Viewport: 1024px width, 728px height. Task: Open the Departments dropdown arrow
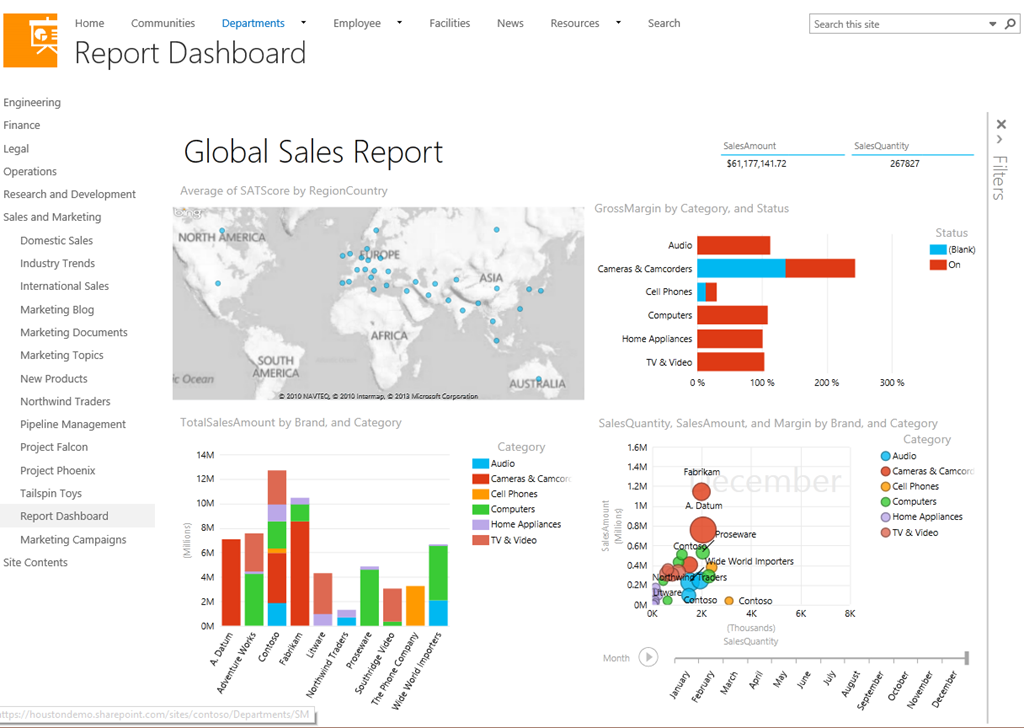(x=303, y=23)
